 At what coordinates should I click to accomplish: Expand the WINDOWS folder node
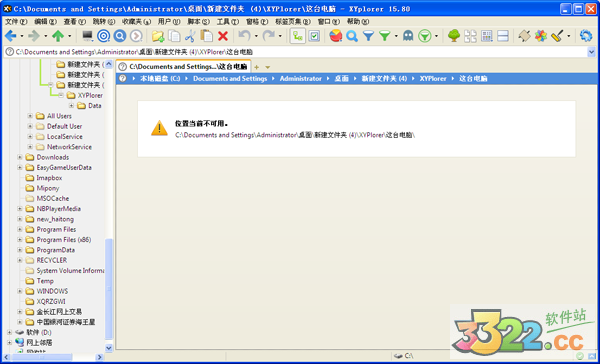coord(20,291)
